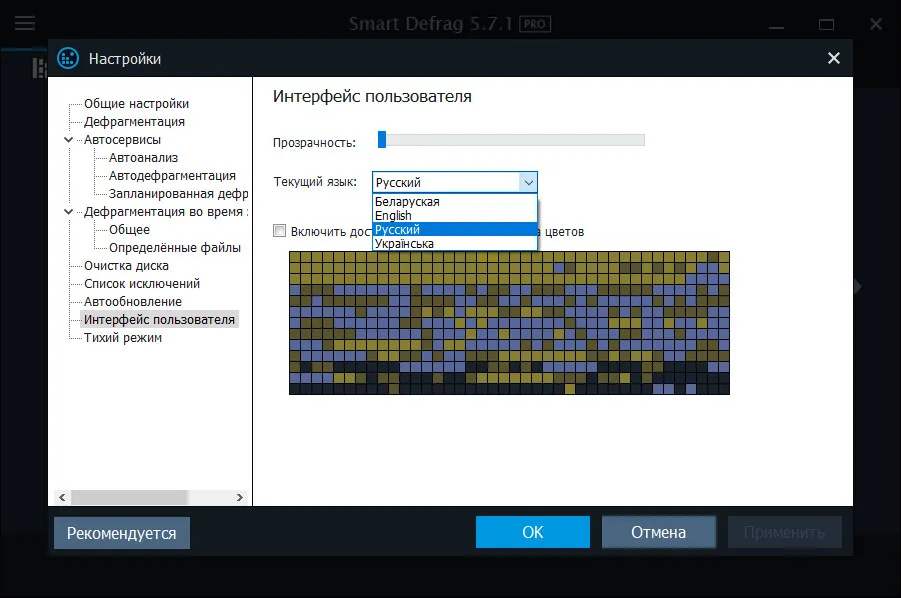Image resolution: width=901 pixels, height=598 pixels.
Task: Go to Очистка диска settings
Action: click(126, 265)
